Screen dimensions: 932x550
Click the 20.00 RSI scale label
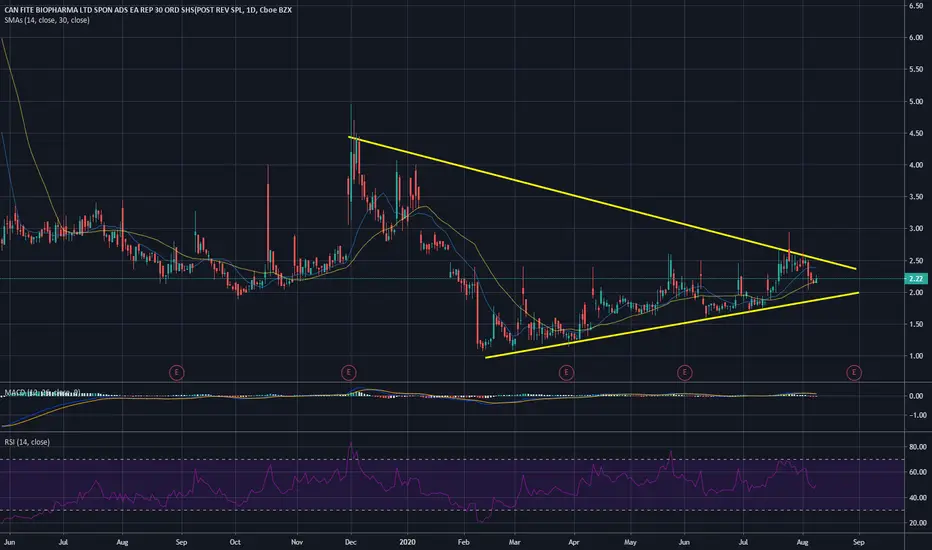point(917,523)
